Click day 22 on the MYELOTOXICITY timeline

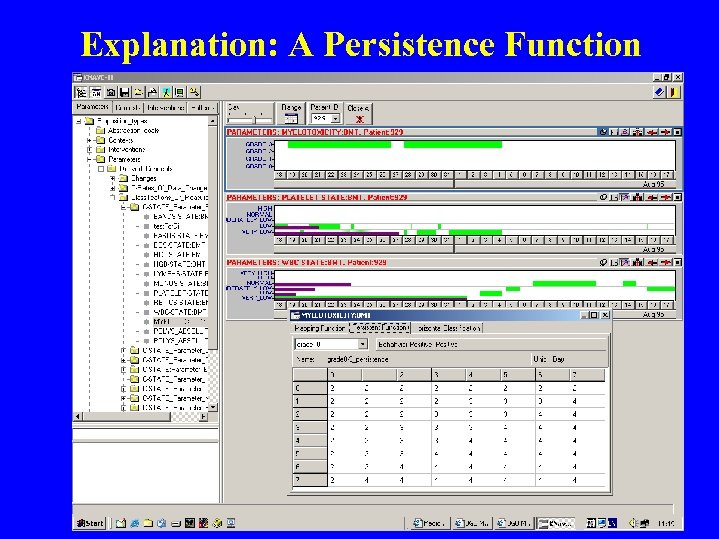tap(331, 175)
